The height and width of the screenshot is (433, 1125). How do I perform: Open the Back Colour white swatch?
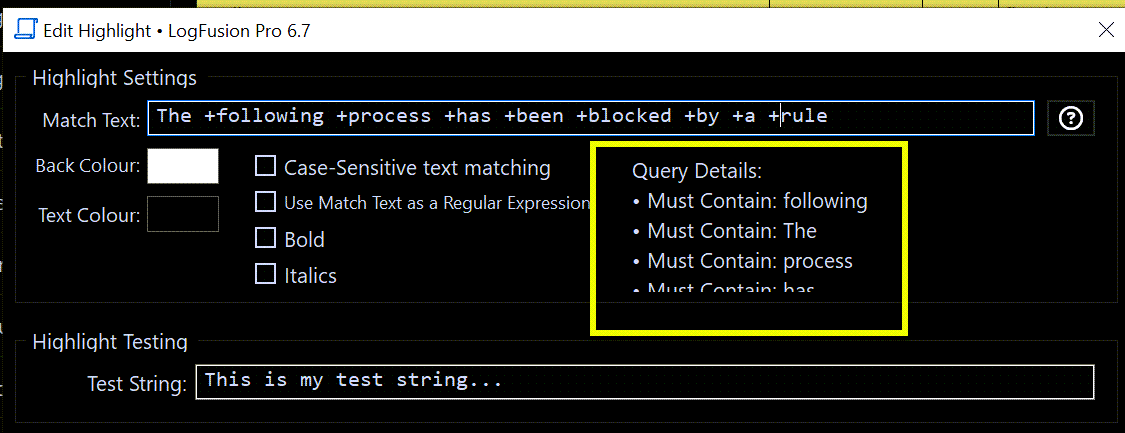pos(183,166)
